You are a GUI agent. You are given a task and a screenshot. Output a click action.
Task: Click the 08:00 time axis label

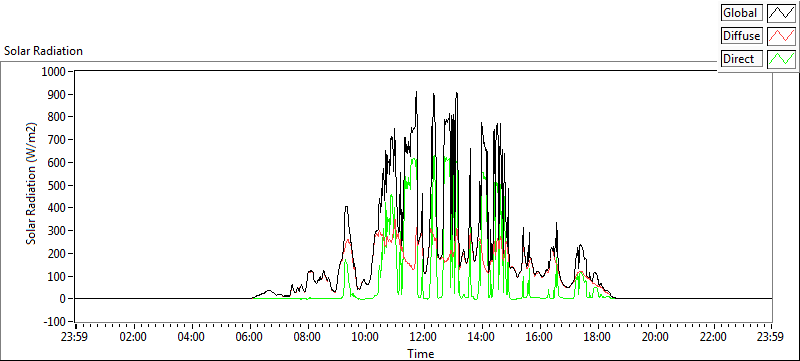[x=308, y=337]
